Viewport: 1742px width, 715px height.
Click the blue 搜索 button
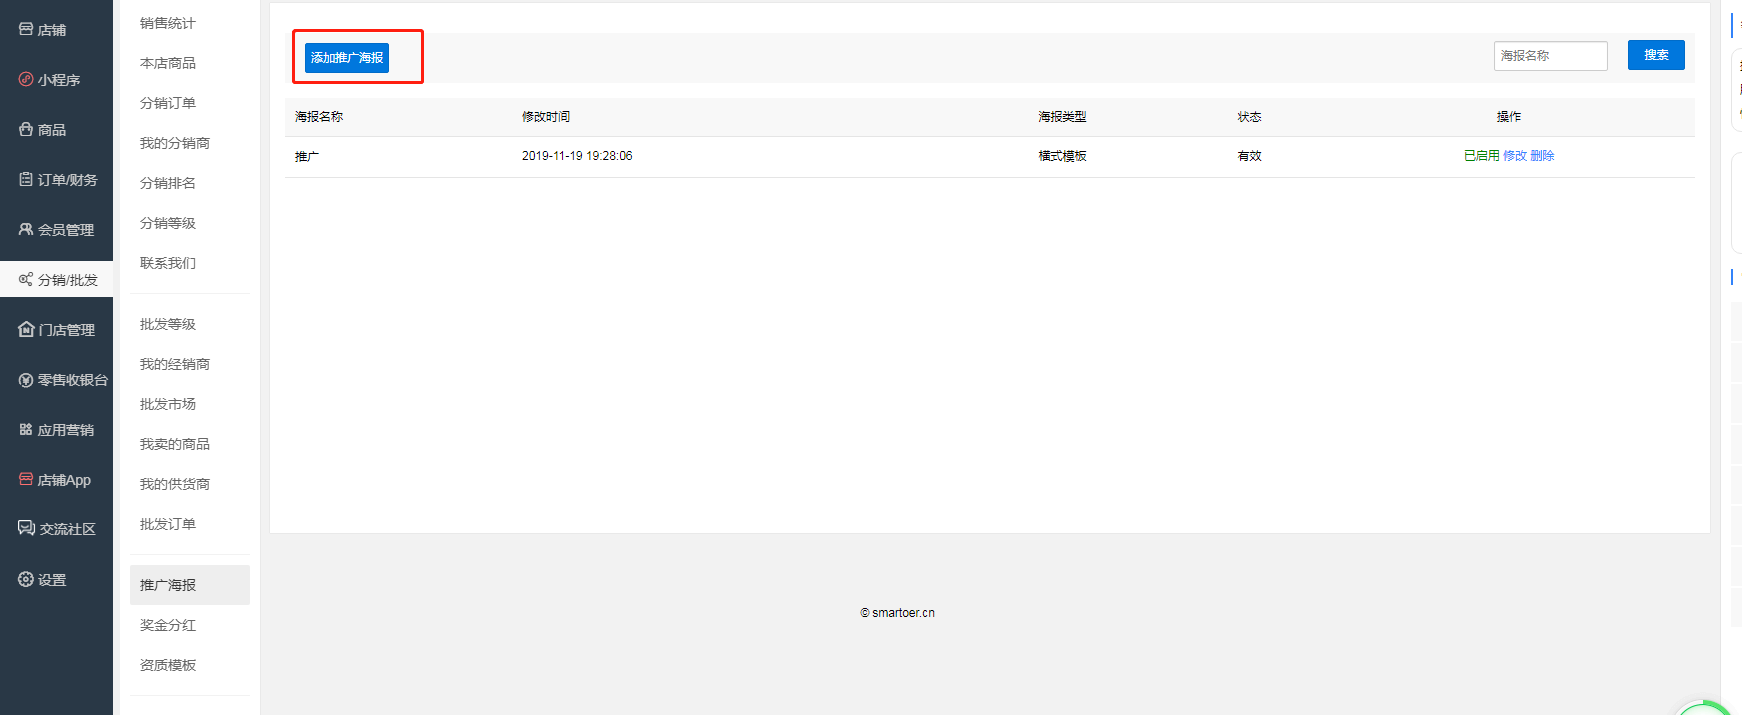pyautogui.click(x=1656, y=55)
